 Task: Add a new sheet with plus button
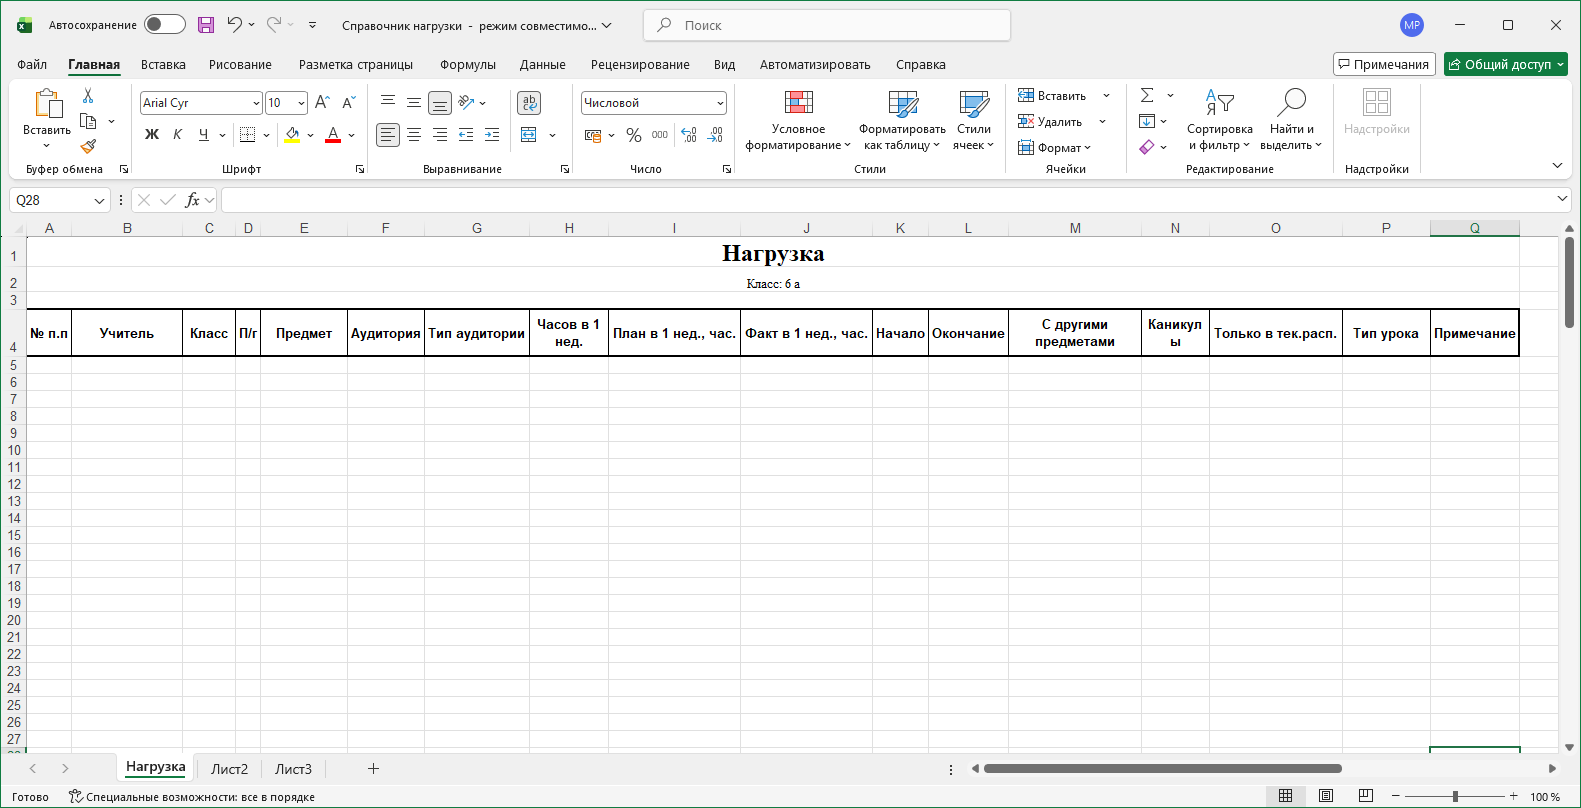(373, 769)
